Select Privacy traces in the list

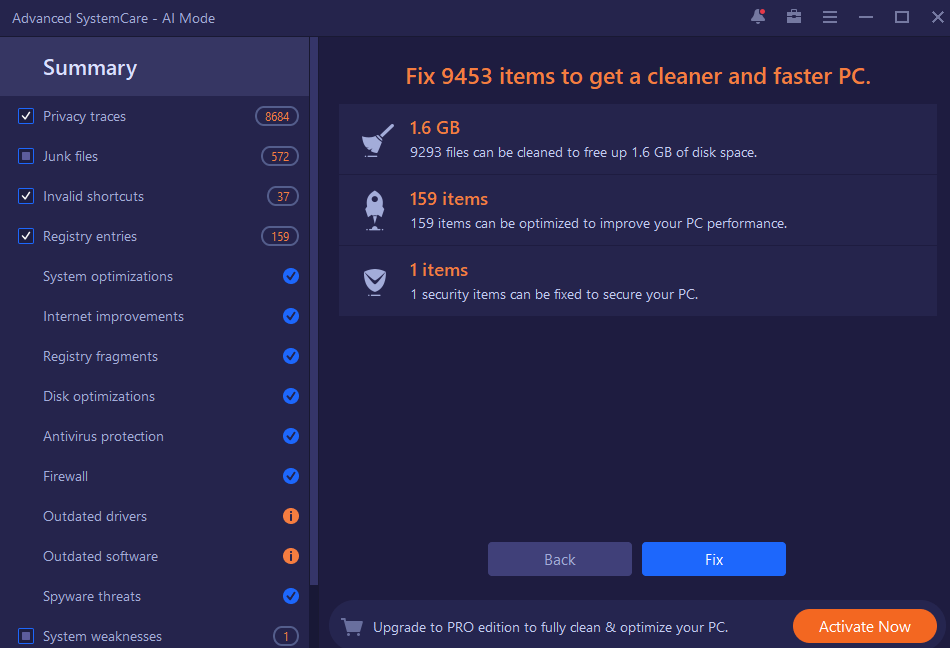click(84, 116)
